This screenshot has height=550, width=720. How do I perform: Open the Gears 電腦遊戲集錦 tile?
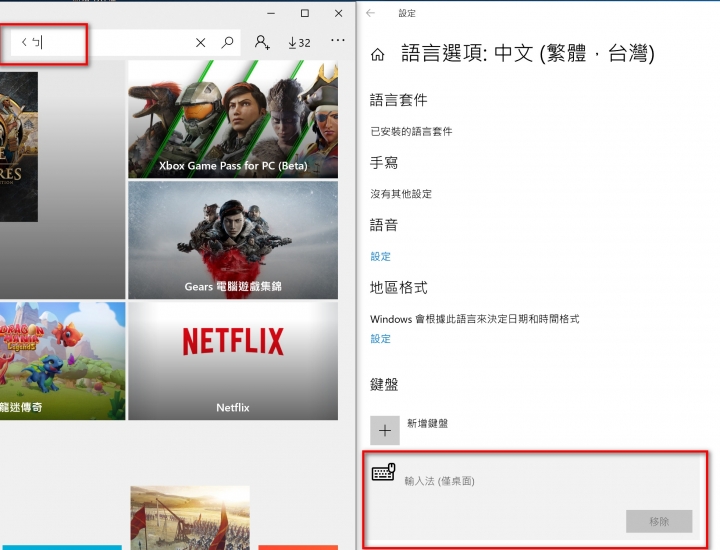233,240
